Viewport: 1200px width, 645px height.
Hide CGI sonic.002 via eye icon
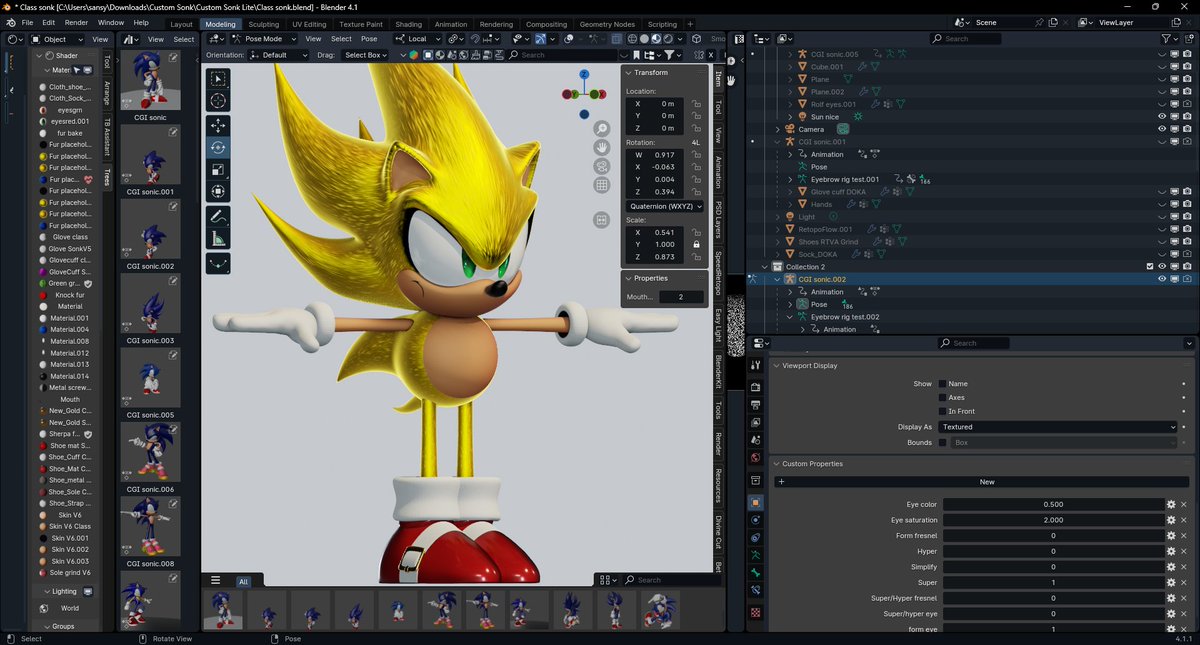point(1162,279)
